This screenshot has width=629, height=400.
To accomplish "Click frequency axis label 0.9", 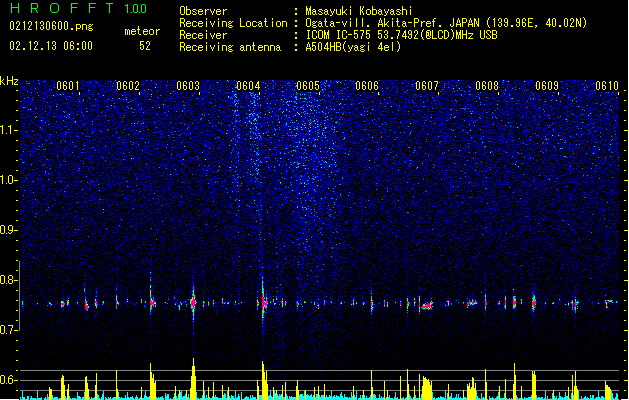I will point(9,230).
